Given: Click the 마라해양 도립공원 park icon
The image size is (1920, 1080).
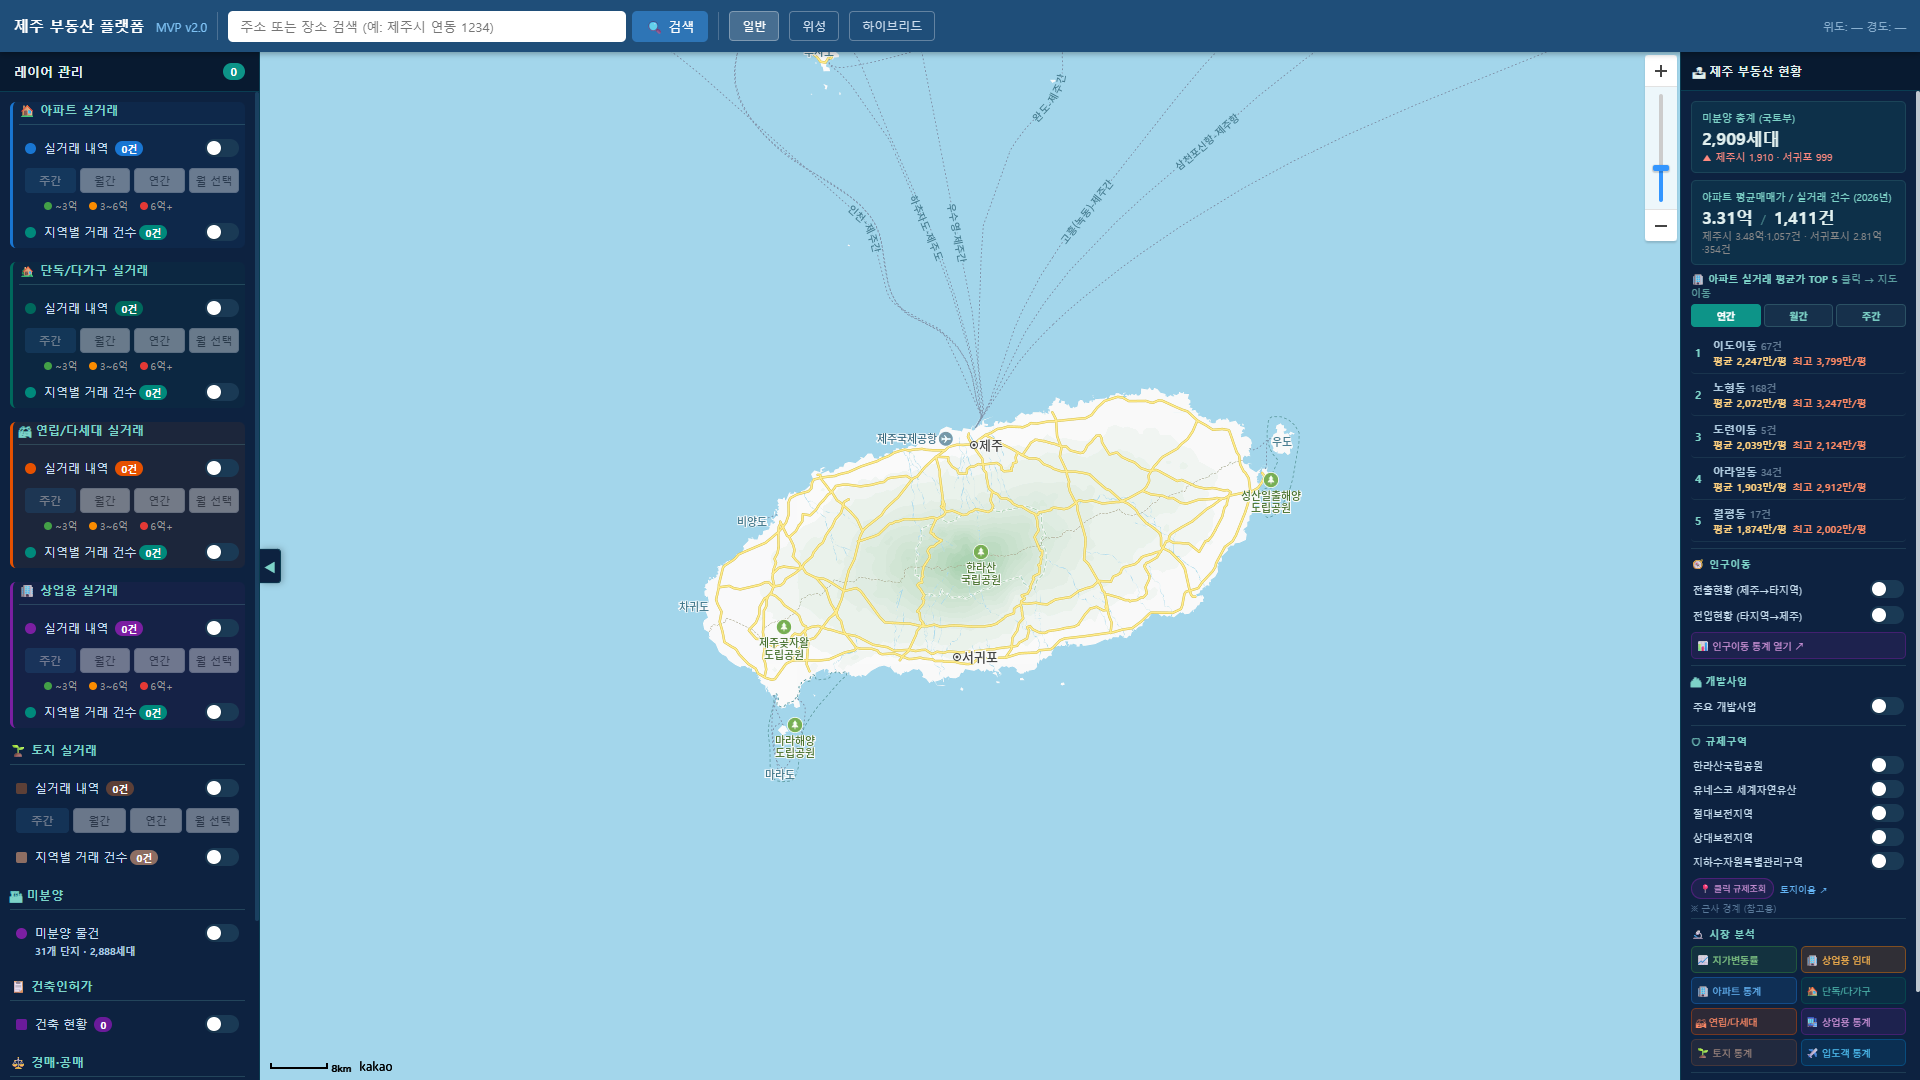Looking at the screenshot, I should [x=795, y=725].
